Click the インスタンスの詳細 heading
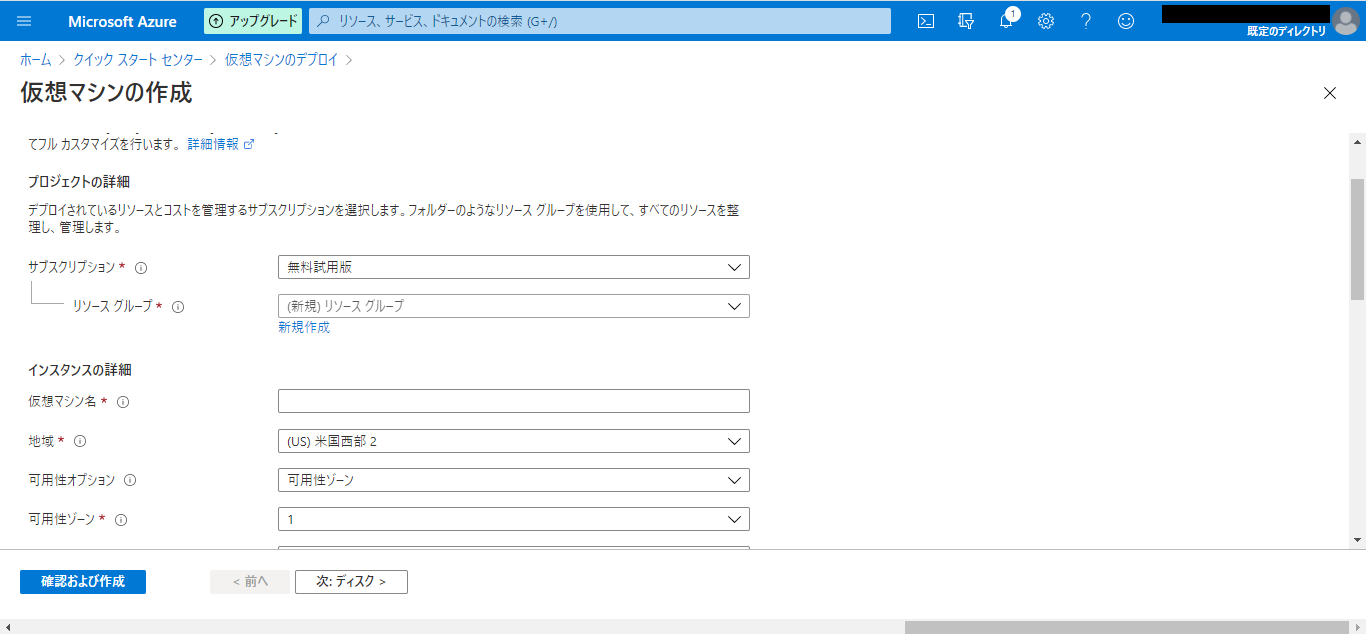Viewport: 1366px width, 634px height. coord(80,370)
